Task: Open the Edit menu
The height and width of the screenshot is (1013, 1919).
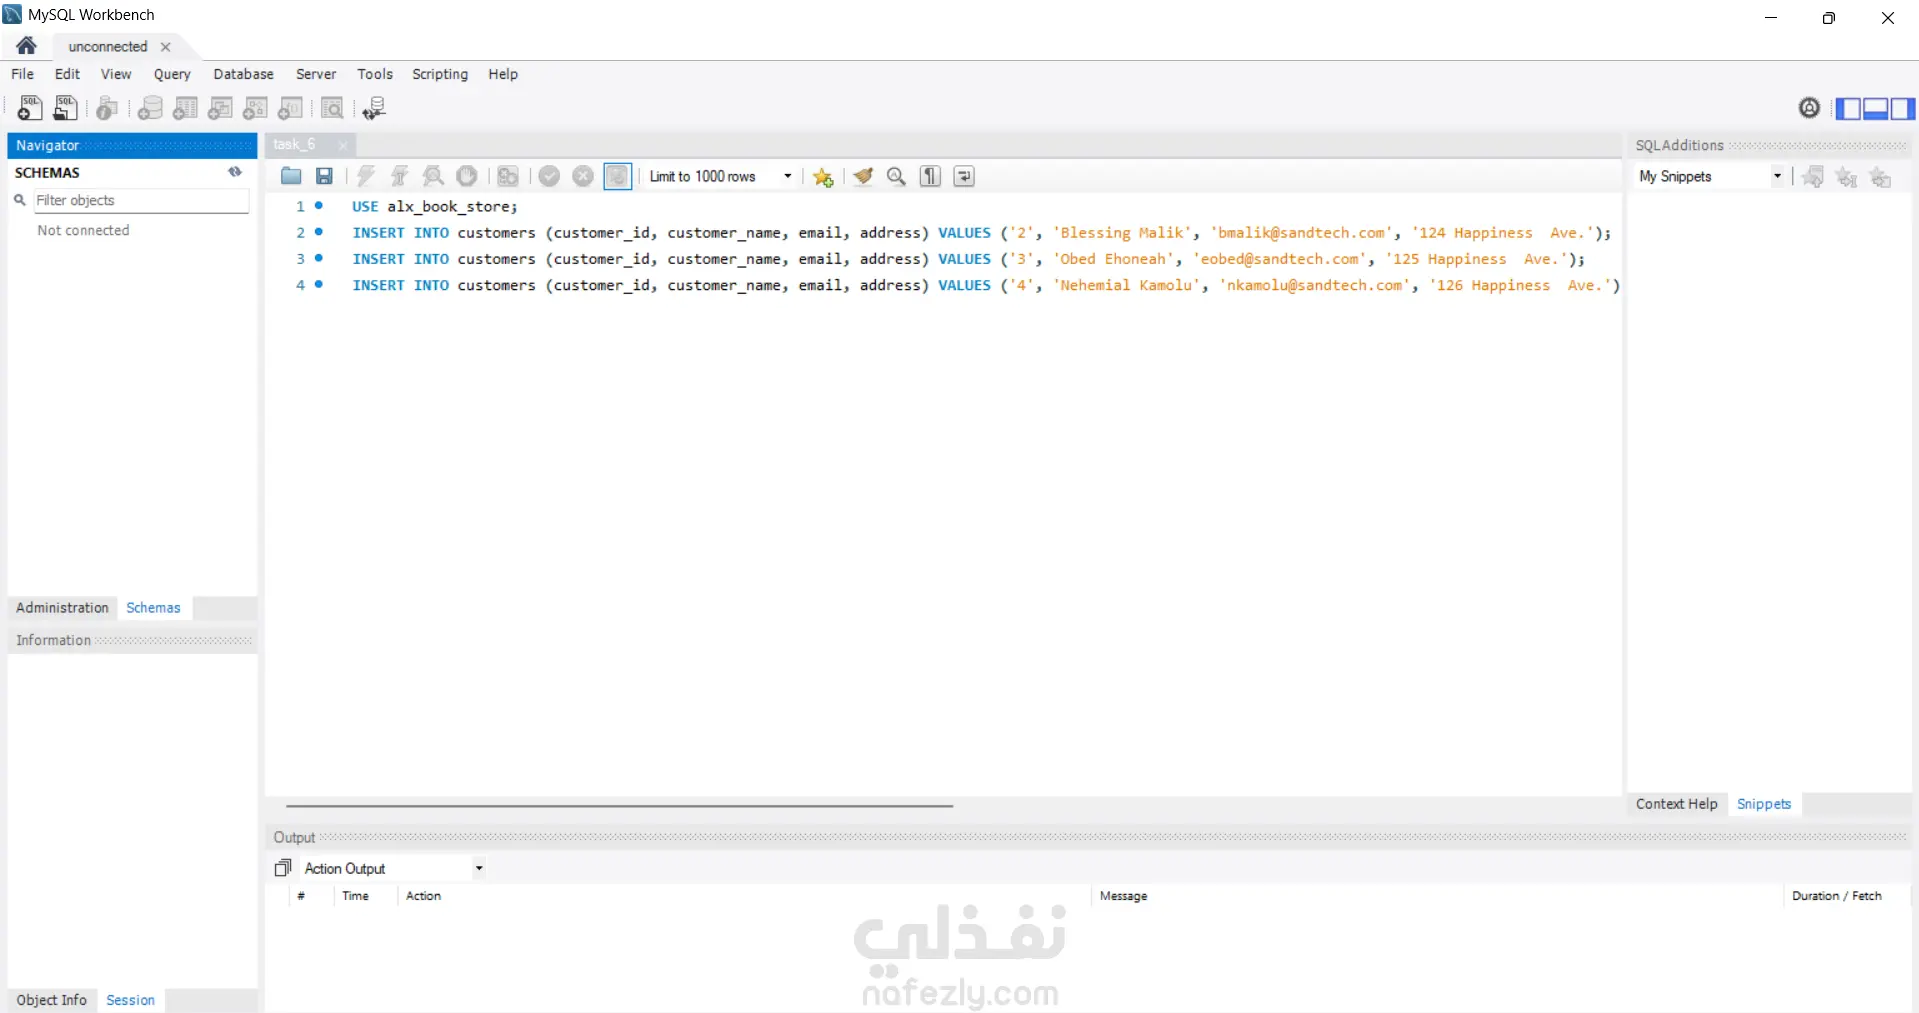Action: [67, 74]
